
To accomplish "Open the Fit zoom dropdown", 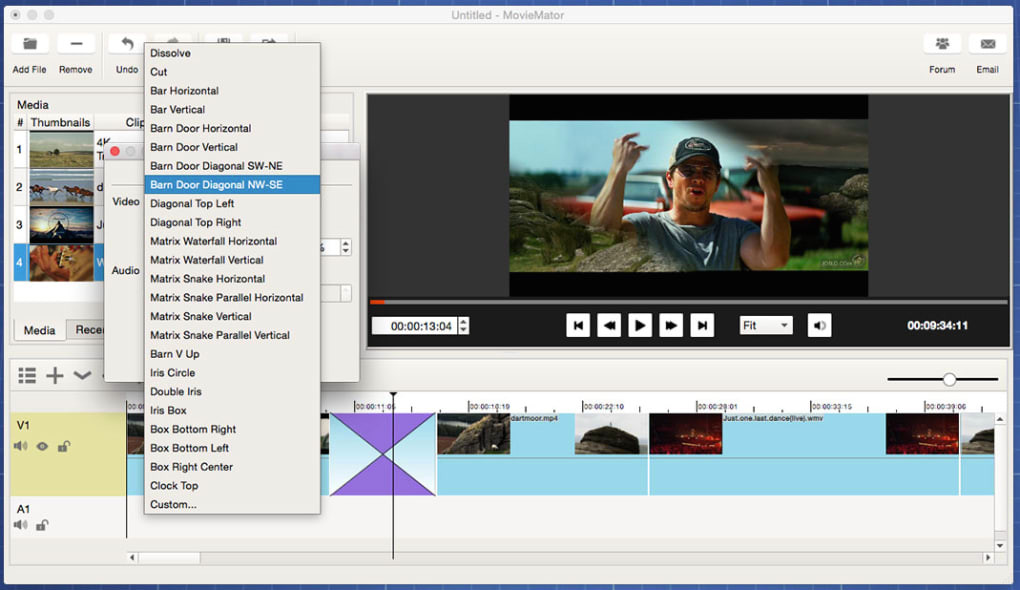I will (x=765, y=325).
